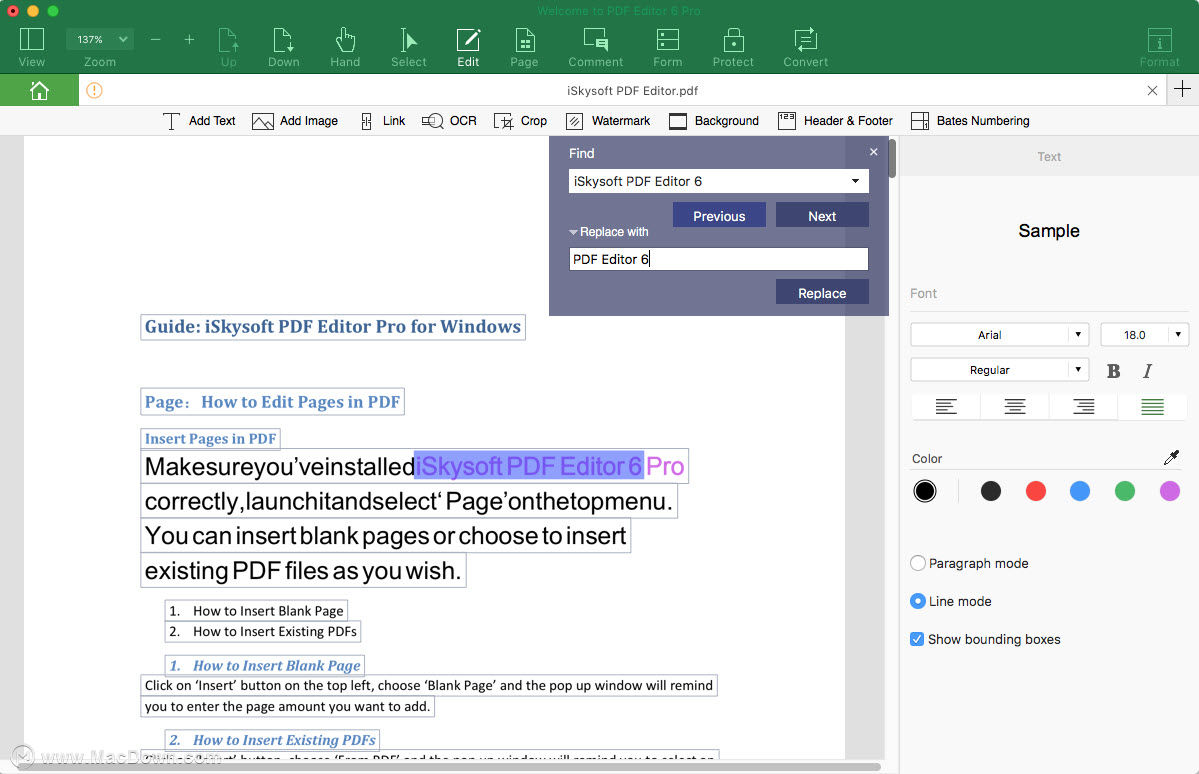Click the zoom in plus icon
Screen dimensions: 1199x774
190,39
